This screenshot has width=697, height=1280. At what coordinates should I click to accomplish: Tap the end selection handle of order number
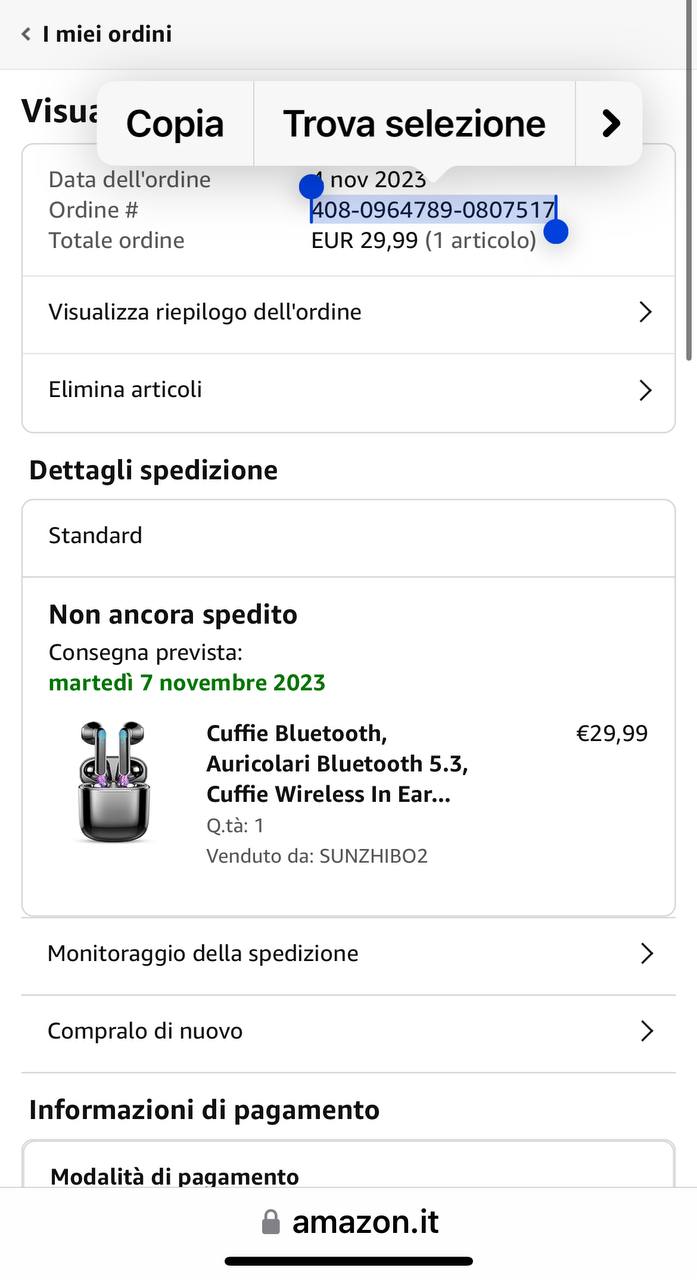pyautogui.click(x=556, y=232)
